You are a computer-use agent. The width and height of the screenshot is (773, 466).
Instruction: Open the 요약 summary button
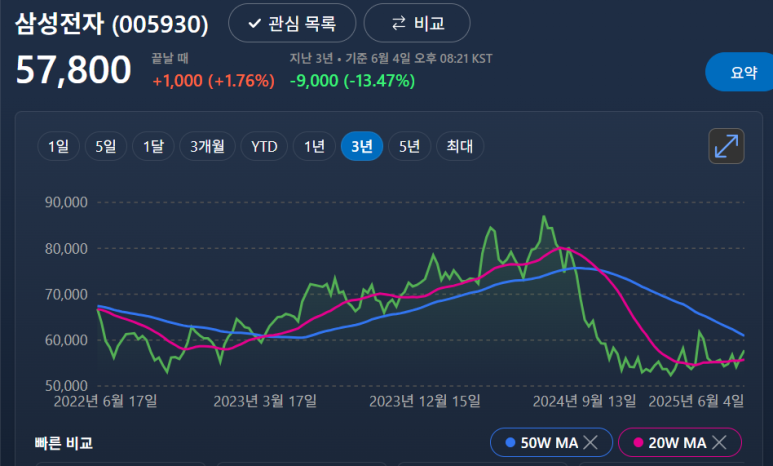pyautogui.click(x=739, y=72)
